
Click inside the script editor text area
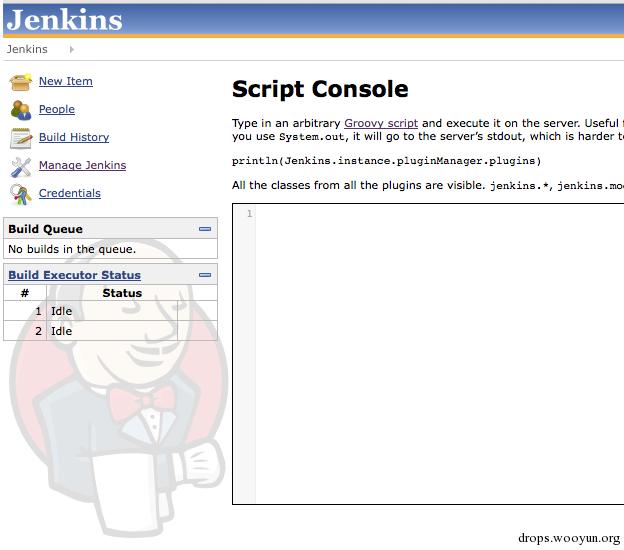tap(439, 354)
